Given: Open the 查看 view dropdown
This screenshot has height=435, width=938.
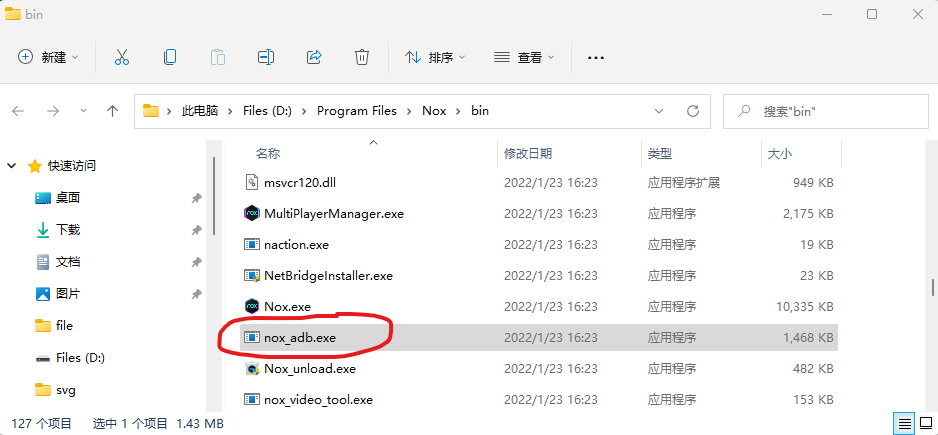Looking at the screenshot, I should coord(524,57).
